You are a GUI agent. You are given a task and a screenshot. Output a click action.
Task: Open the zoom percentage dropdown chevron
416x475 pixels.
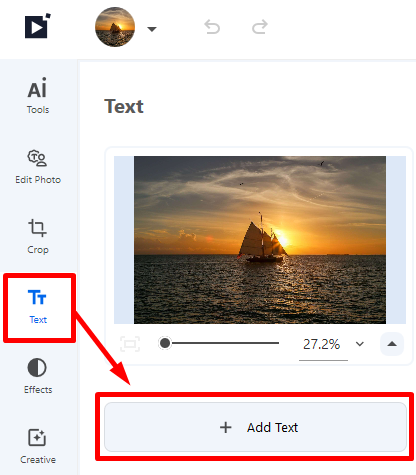[x=360, y=344]
